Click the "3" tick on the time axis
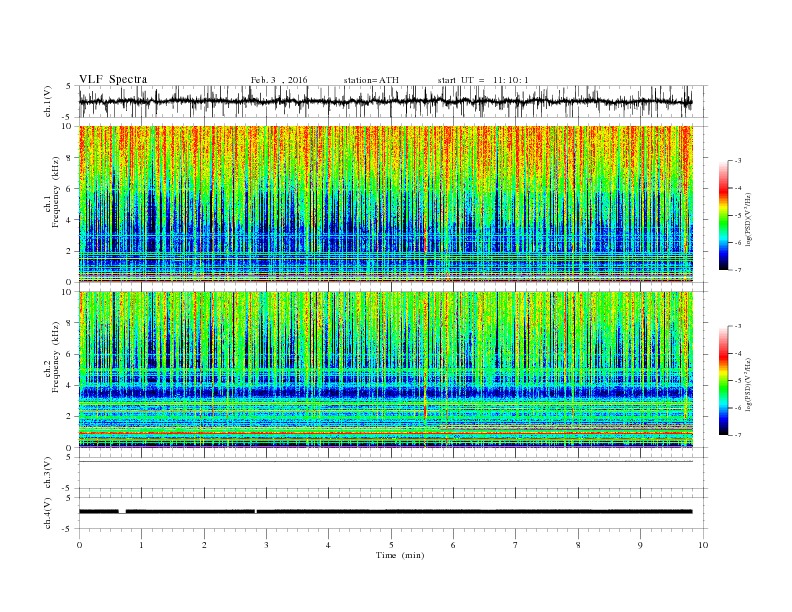The image size is (792, 612). [266, 545]
